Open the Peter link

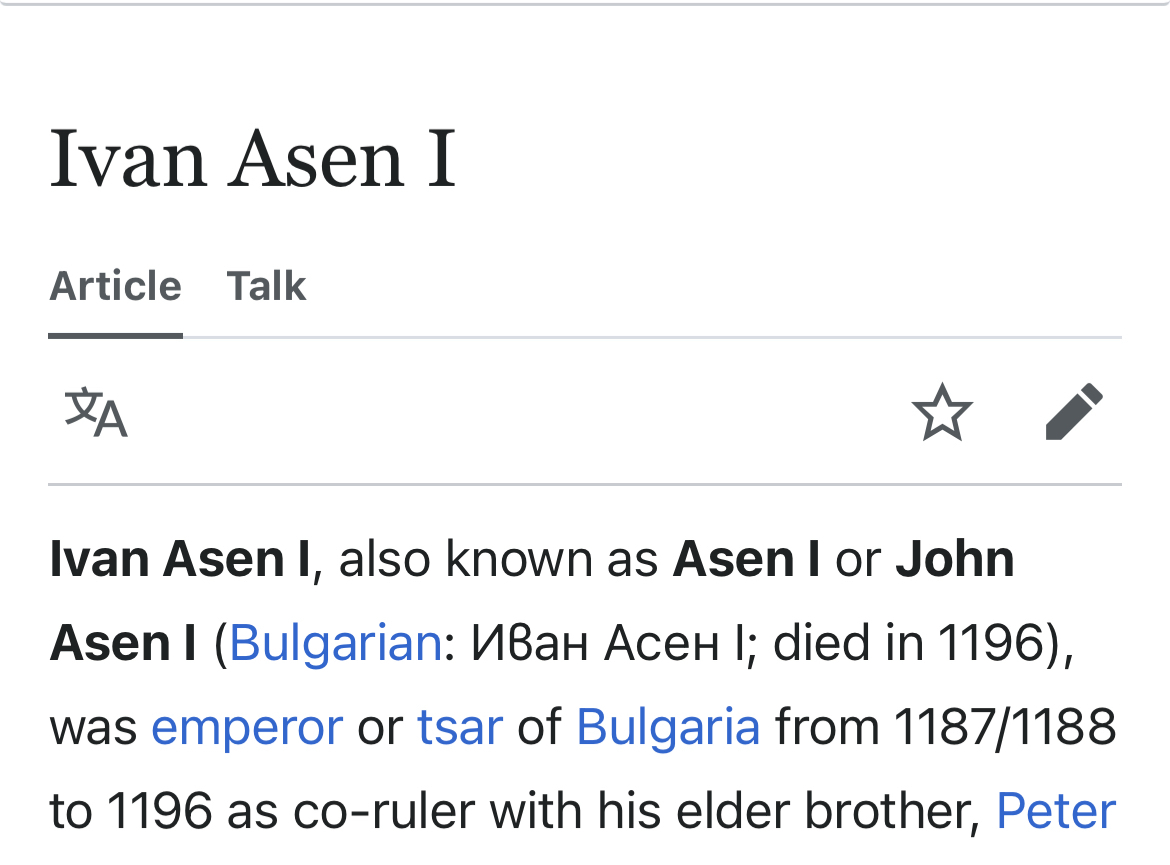[1056, 811]
